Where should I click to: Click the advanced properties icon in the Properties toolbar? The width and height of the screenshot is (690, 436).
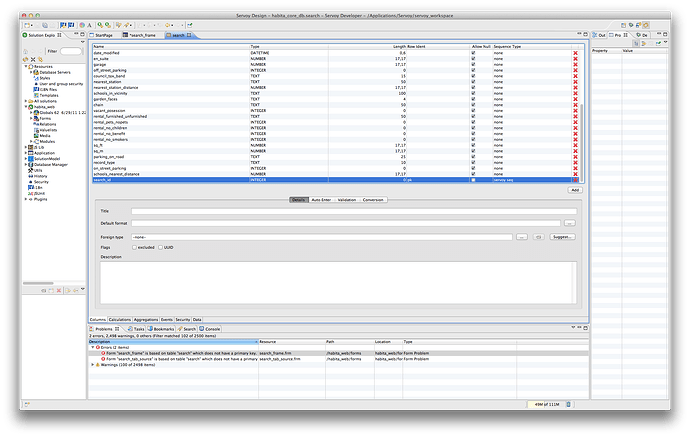coord(643,43)
